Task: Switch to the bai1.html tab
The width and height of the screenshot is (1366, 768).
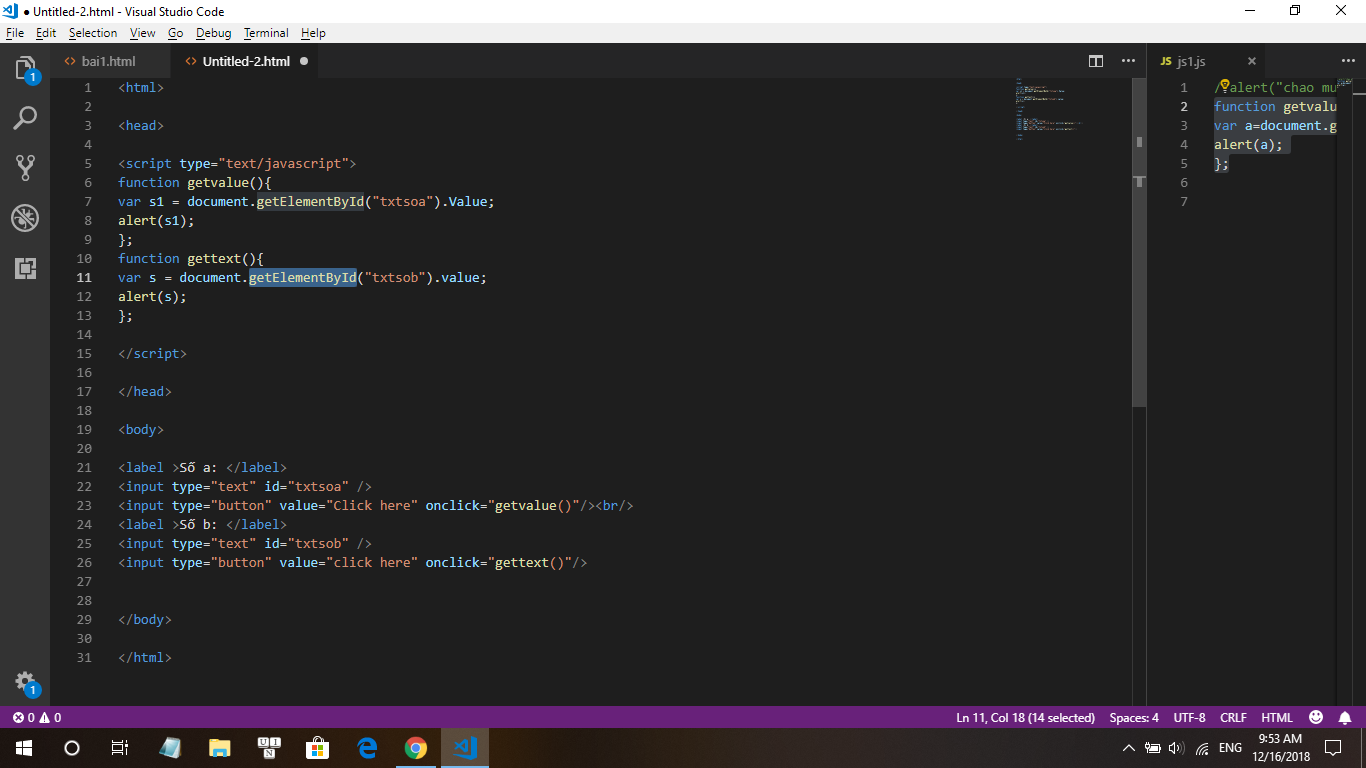Action: [107, 61]
